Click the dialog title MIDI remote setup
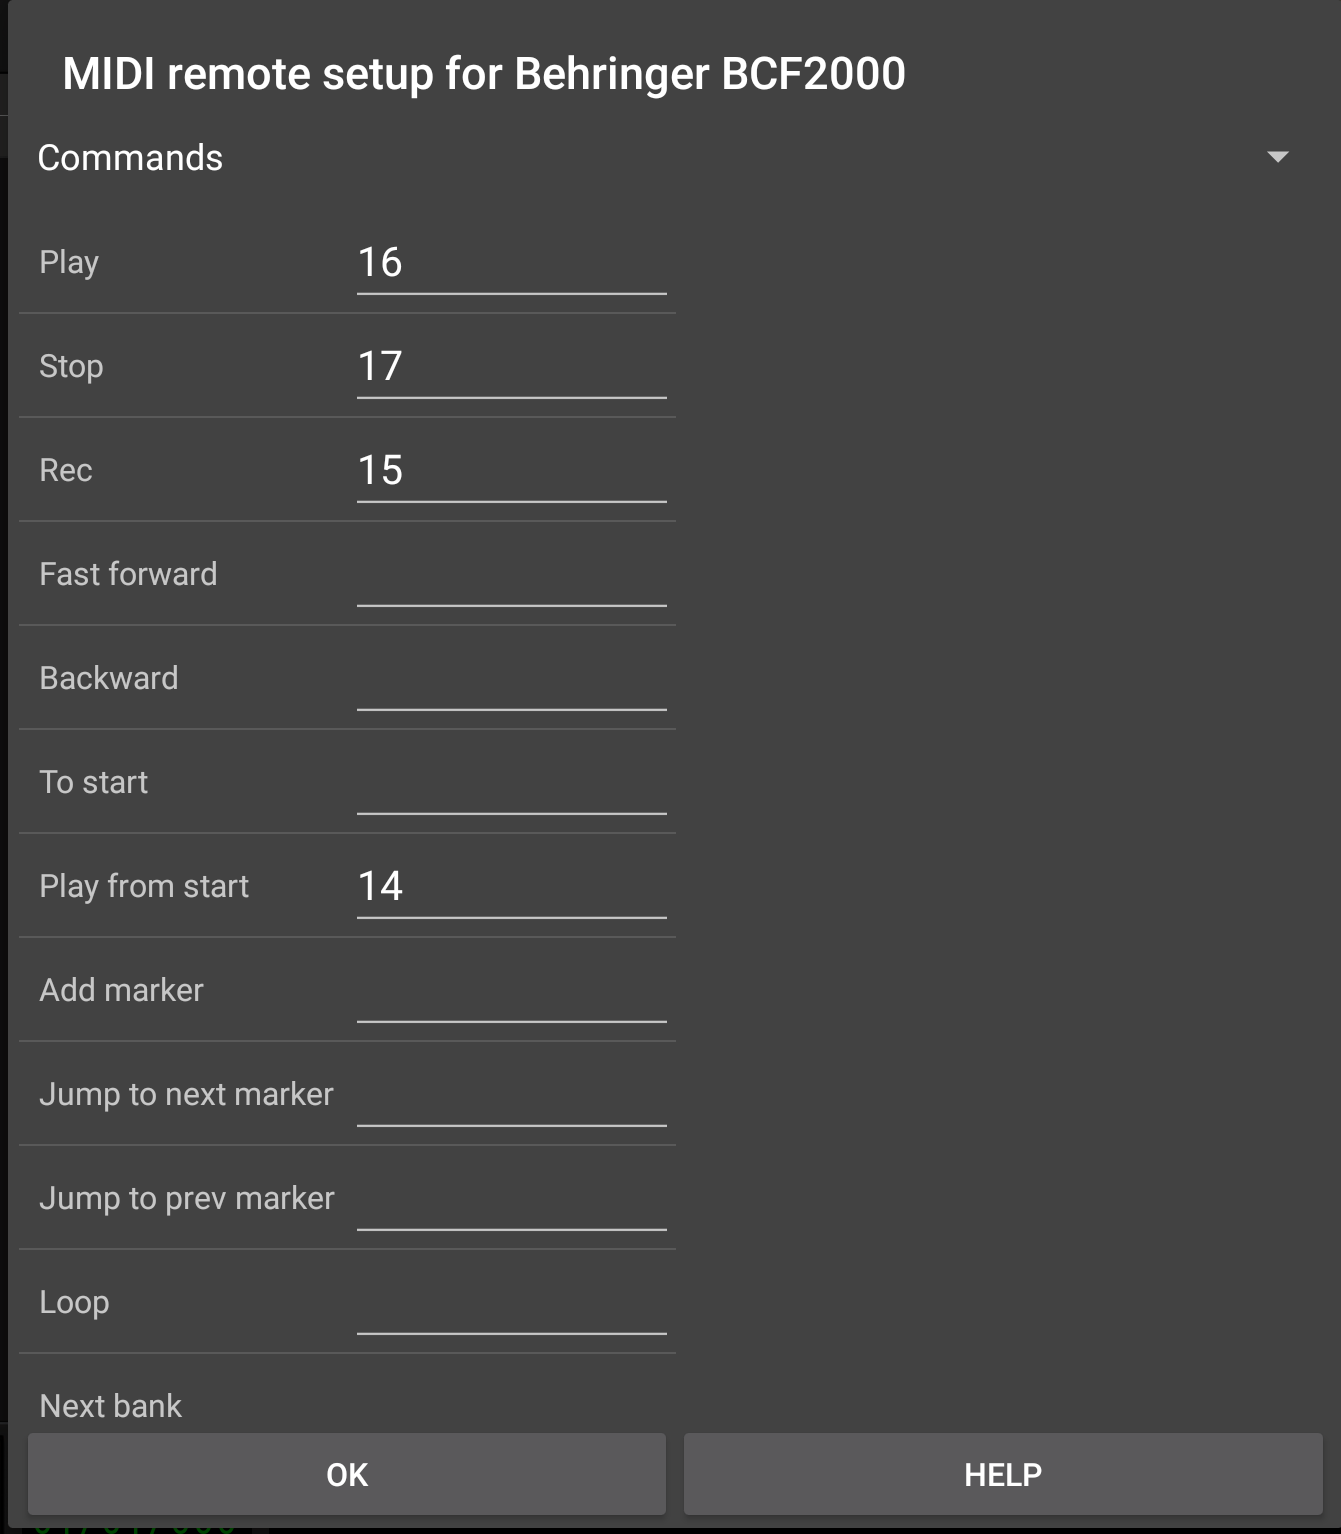The width and height of the screenshot is (1341, 1534). (483, 73)
